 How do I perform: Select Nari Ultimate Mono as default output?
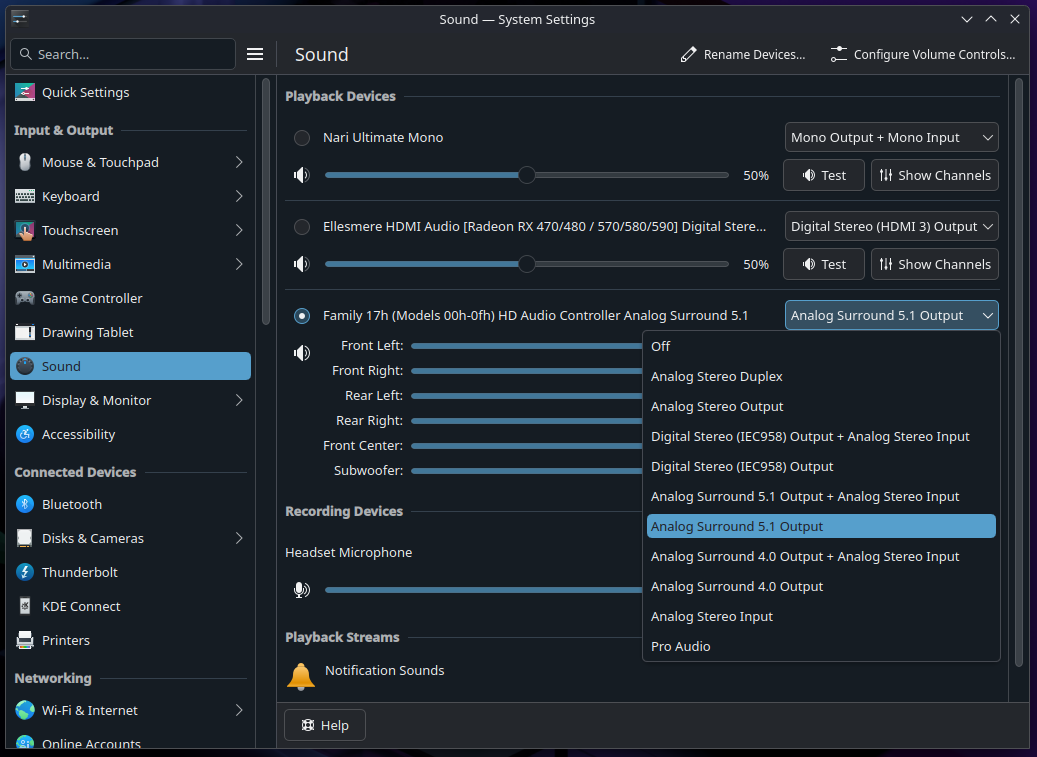[302, 138]
